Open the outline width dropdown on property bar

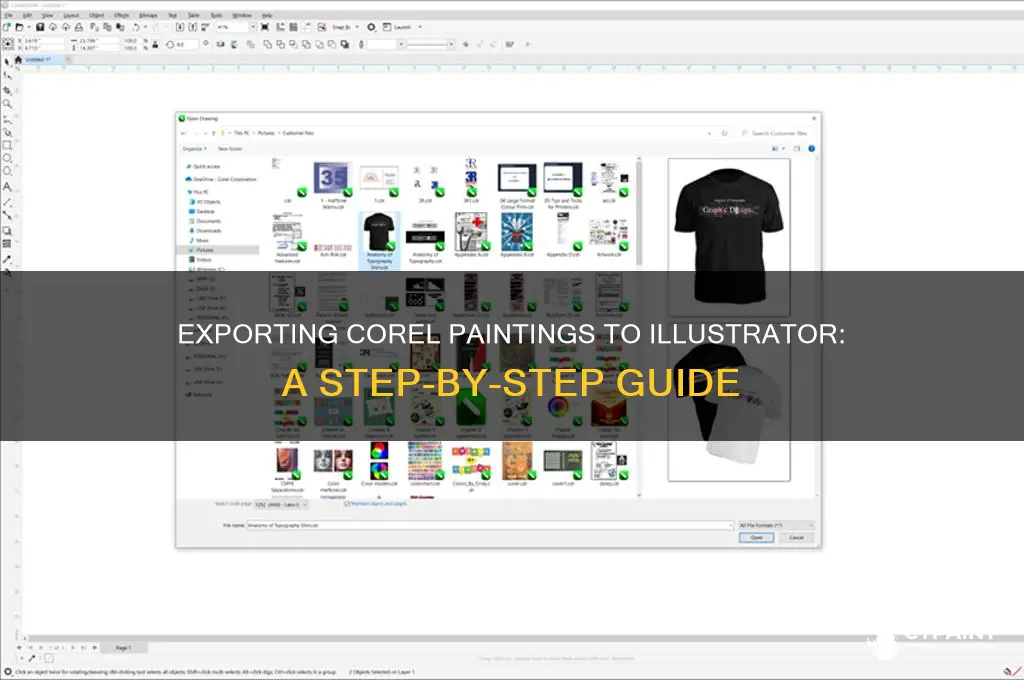point(401,44)
